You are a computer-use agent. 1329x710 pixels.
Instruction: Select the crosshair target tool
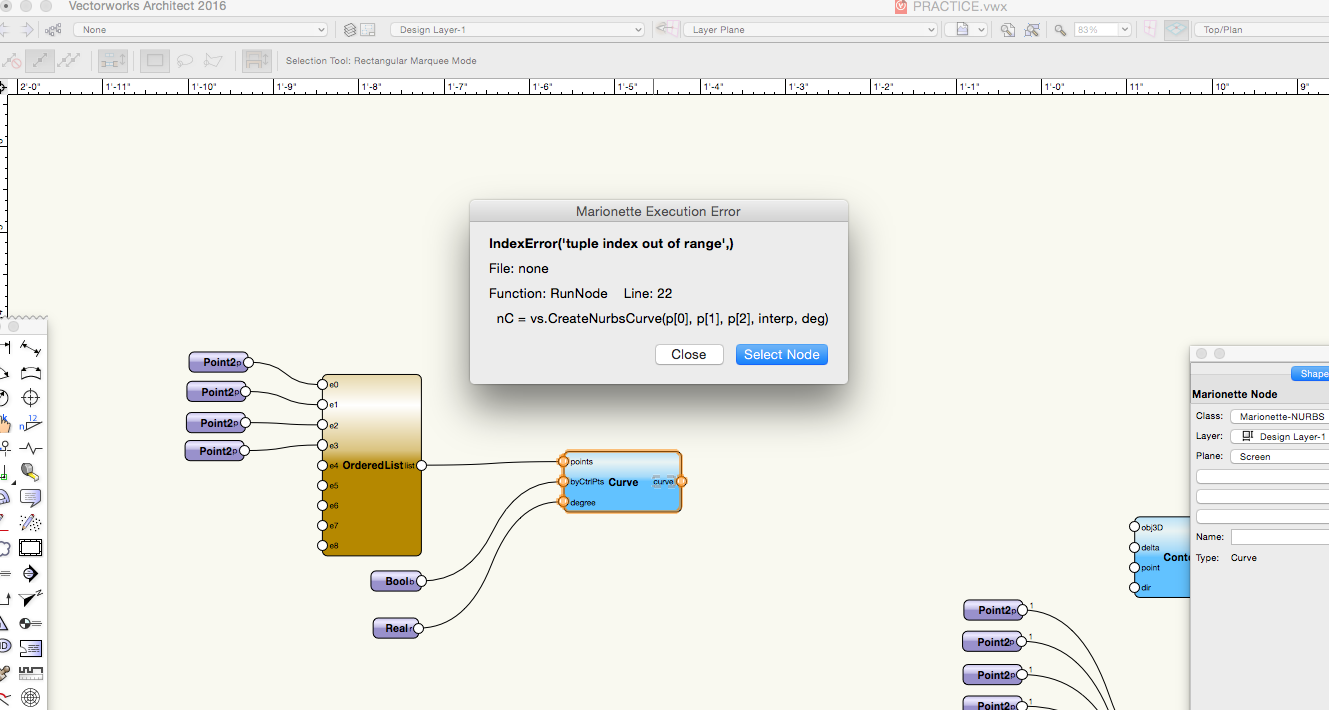tap(31, 397)
